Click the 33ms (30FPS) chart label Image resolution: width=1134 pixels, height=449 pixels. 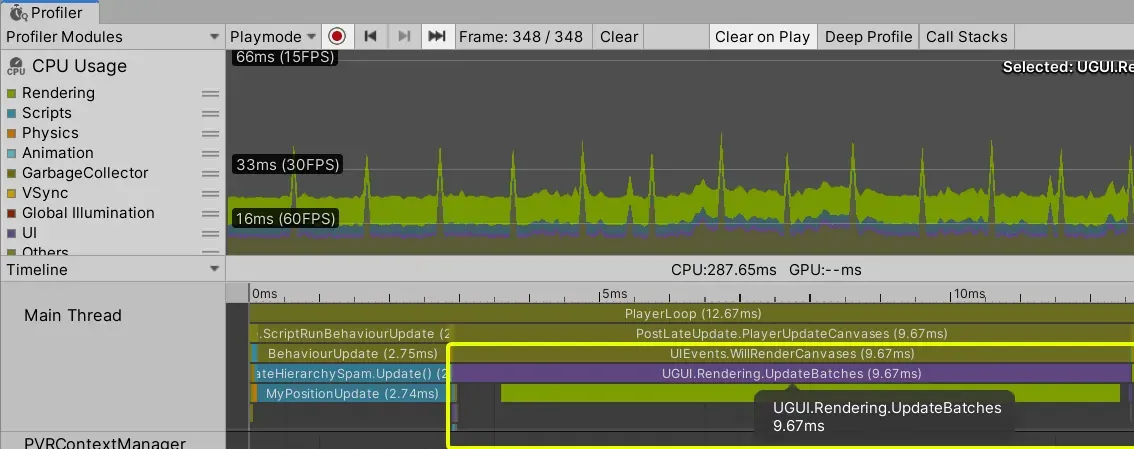point(288,165)
